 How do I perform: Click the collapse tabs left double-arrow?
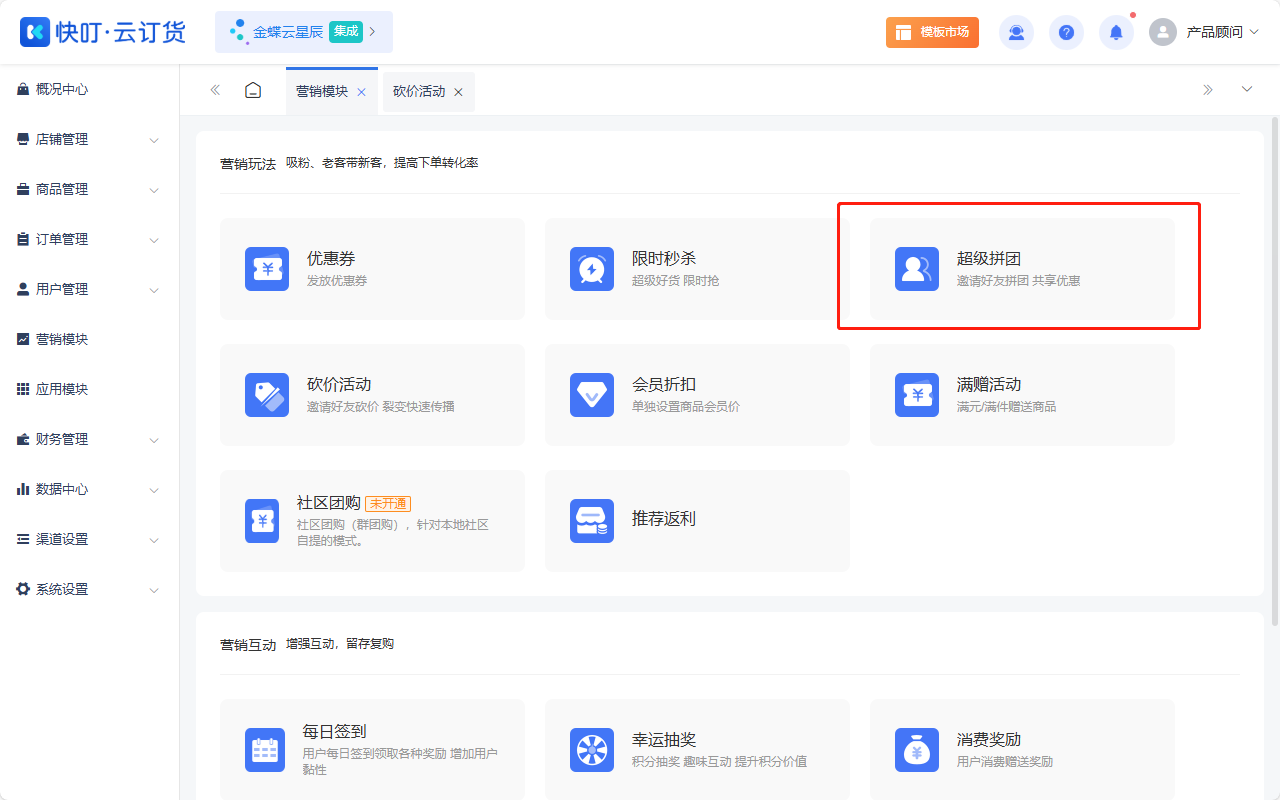[215, 90]
